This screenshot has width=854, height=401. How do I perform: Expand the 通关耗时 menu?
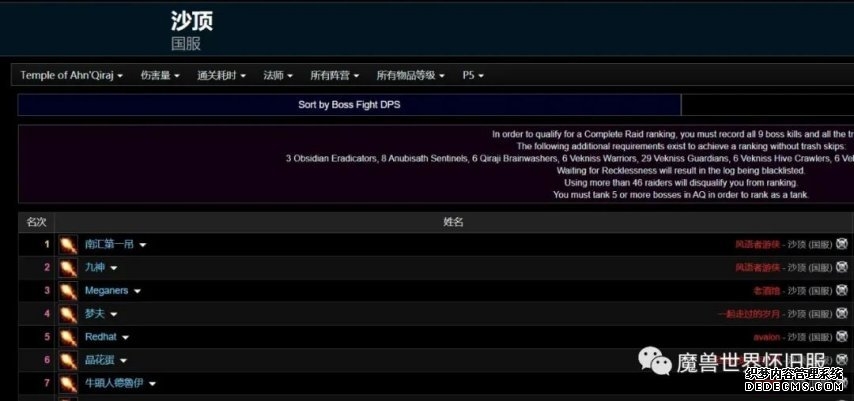(221, 75)
